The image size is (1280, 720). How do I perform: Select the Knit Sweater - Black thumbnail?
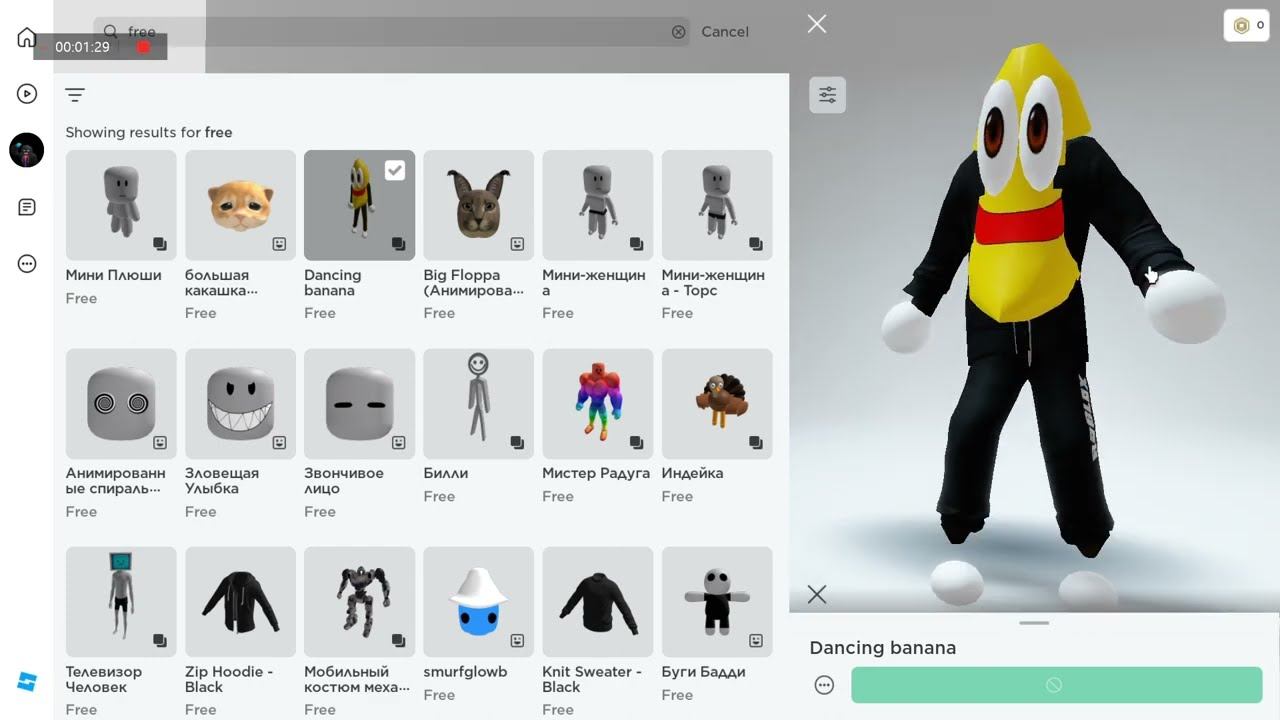tap(597, 602)
